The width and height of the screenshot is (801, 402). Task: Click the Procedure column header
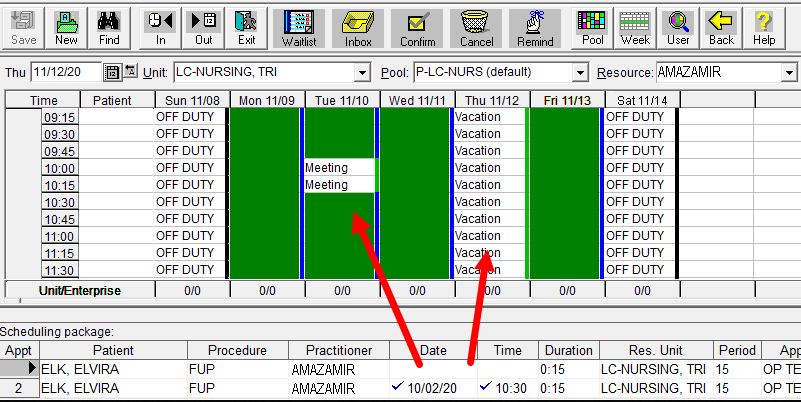238,350
